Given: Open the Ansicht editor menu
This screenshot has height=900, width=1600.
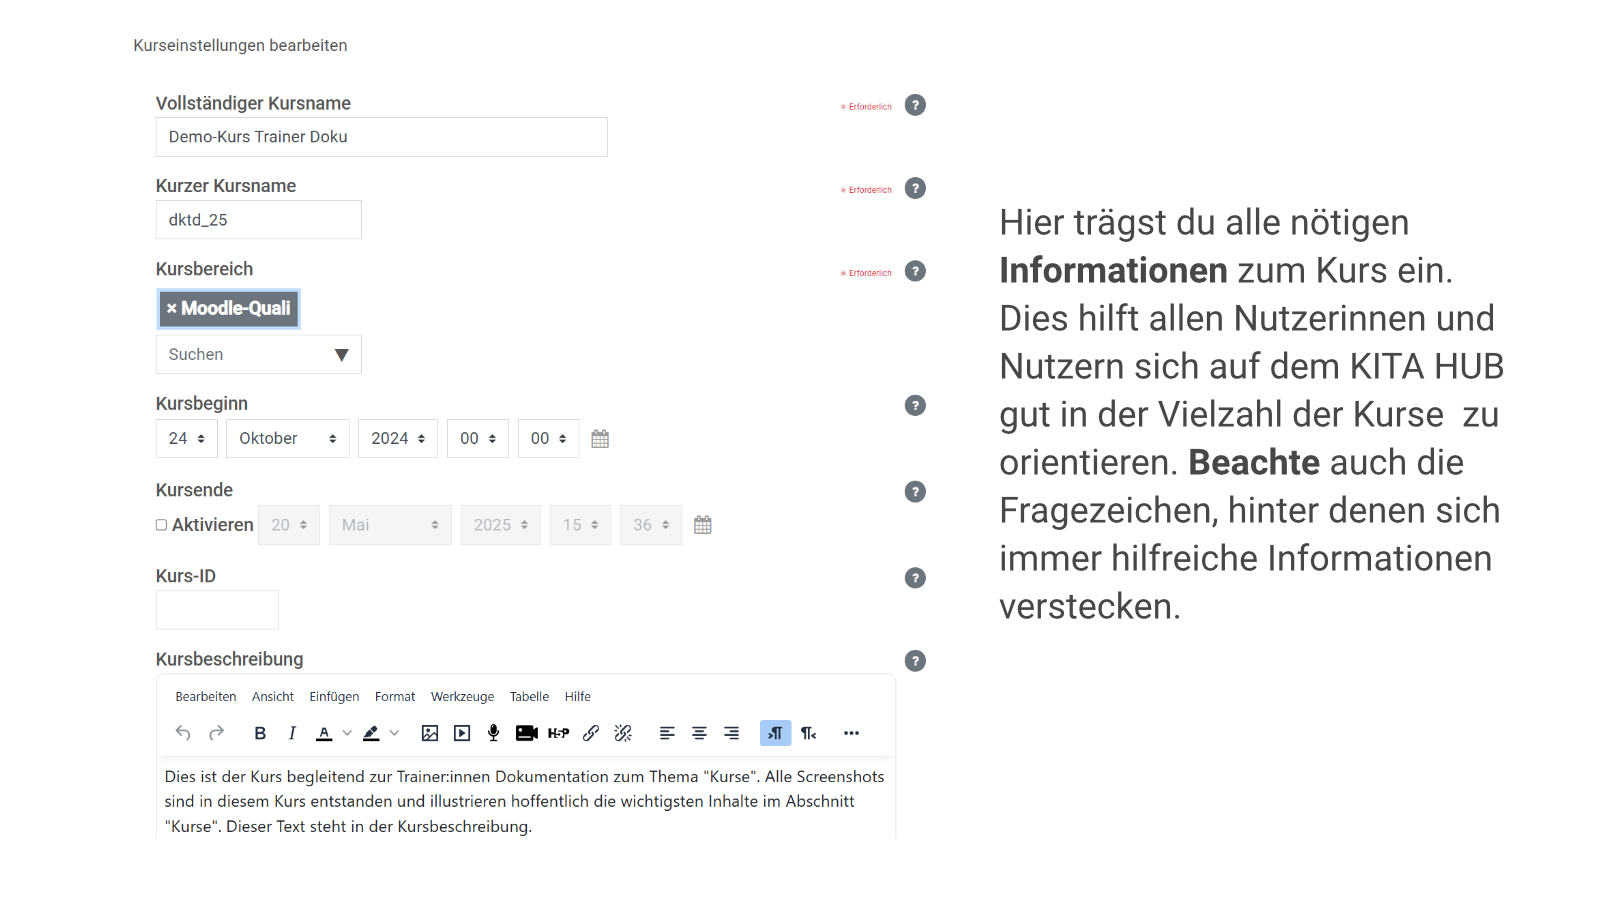Looking at the screenshot, I should (x=273, y=697).
